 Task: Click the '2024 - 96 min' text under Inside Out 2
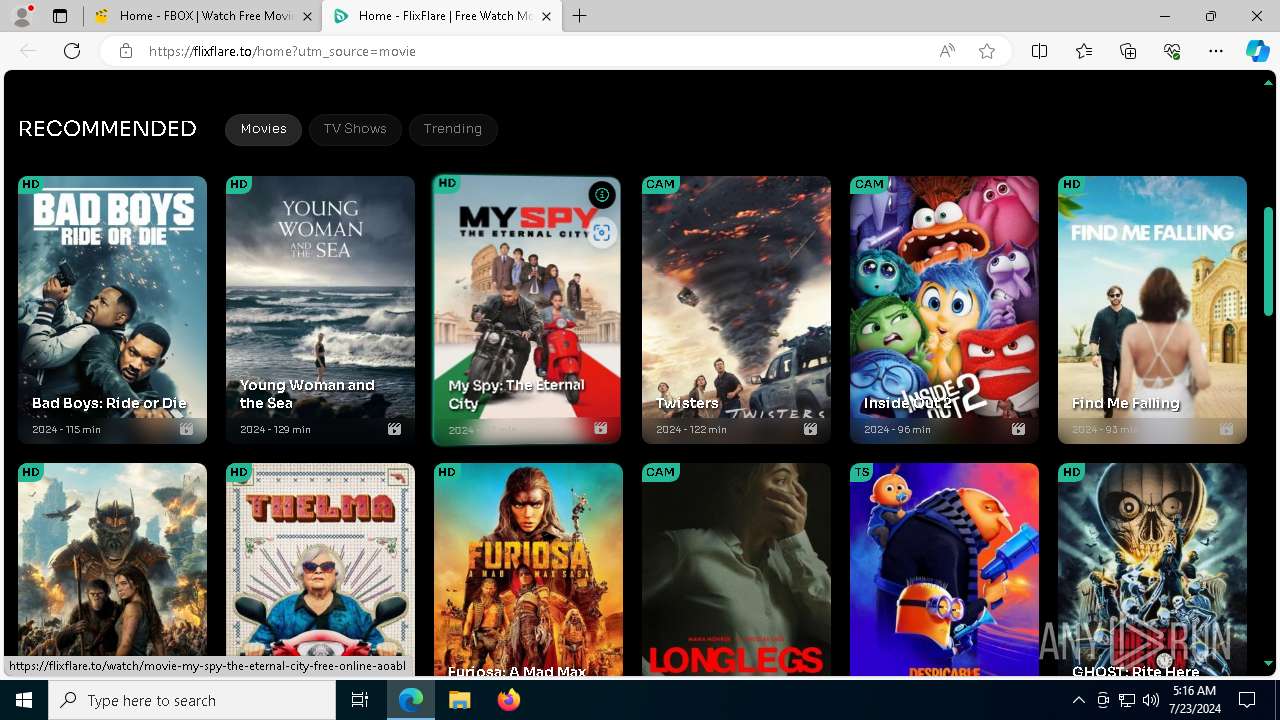tap(897, 429)
